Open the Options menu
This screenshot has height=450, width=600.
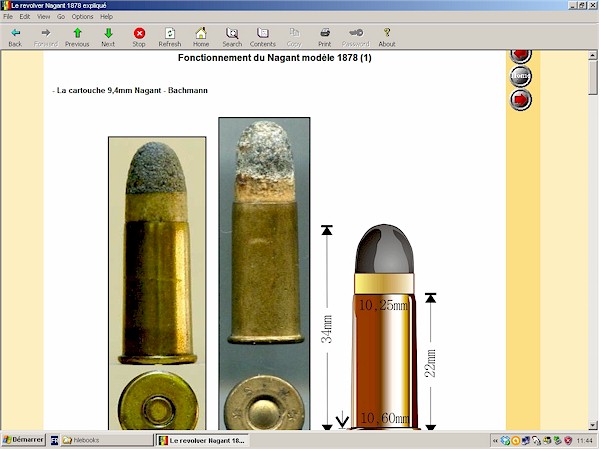point(82,16)
